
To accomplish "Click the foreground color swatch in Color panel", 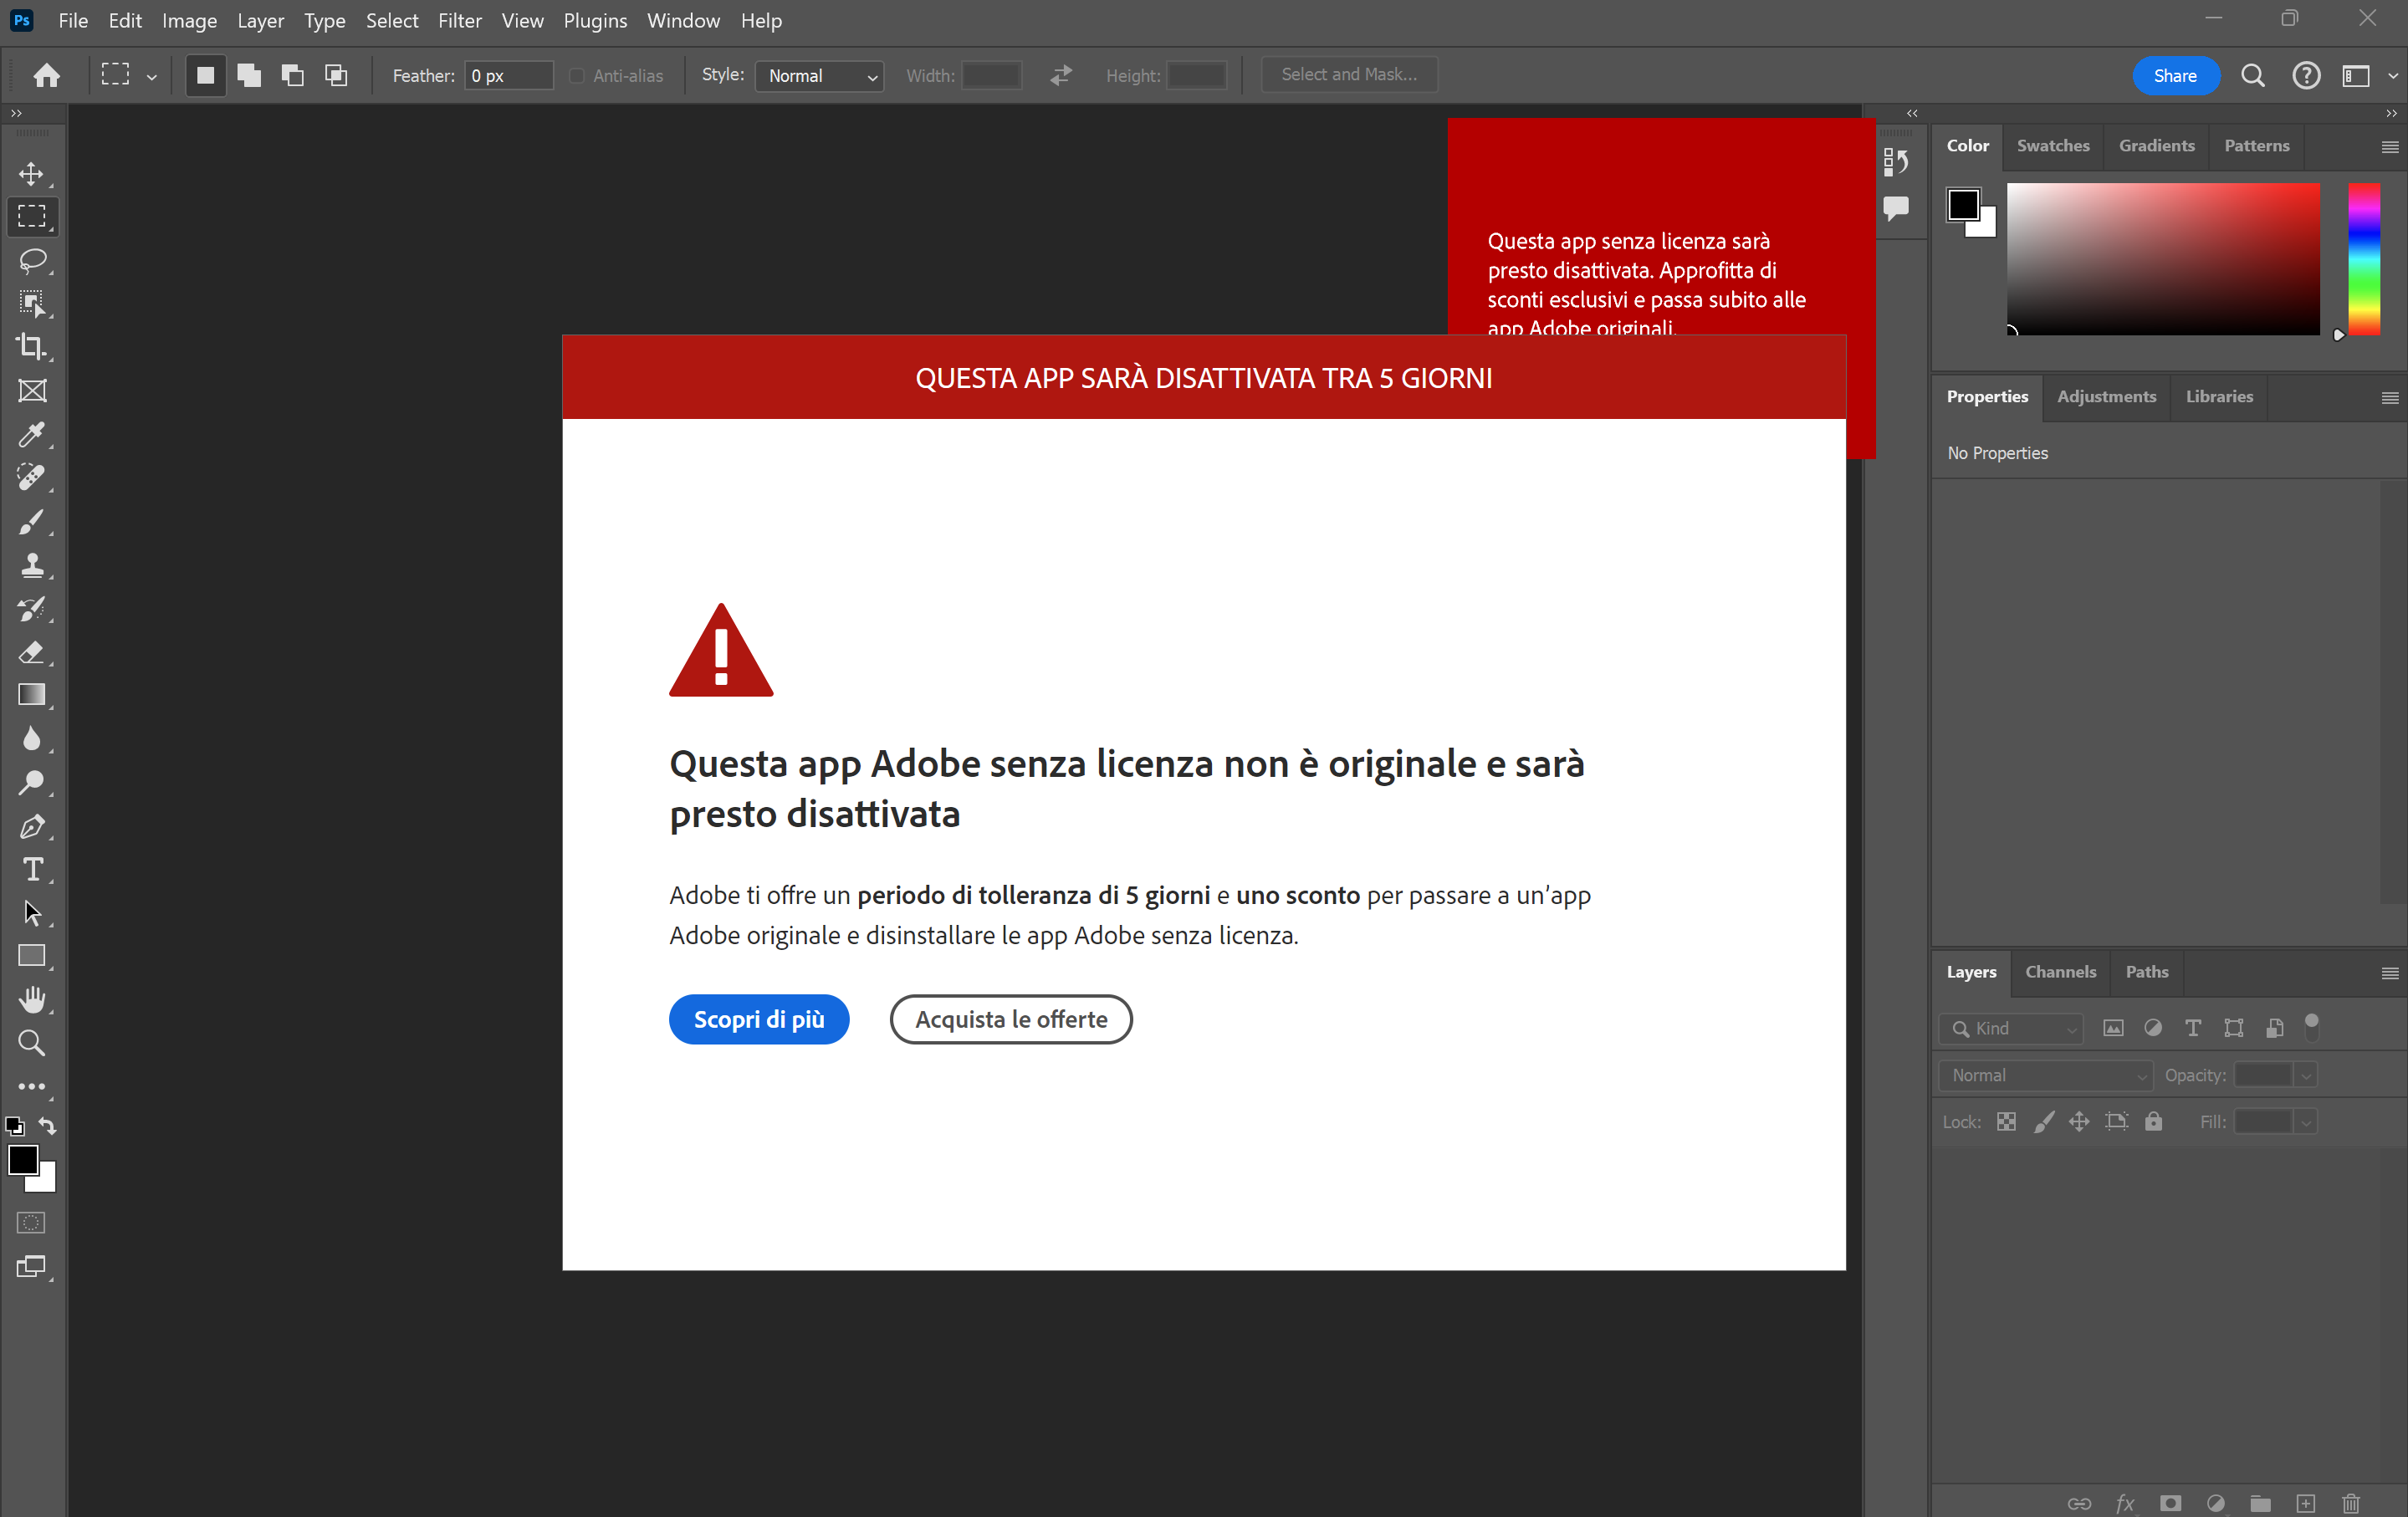I will (1962, 204).
